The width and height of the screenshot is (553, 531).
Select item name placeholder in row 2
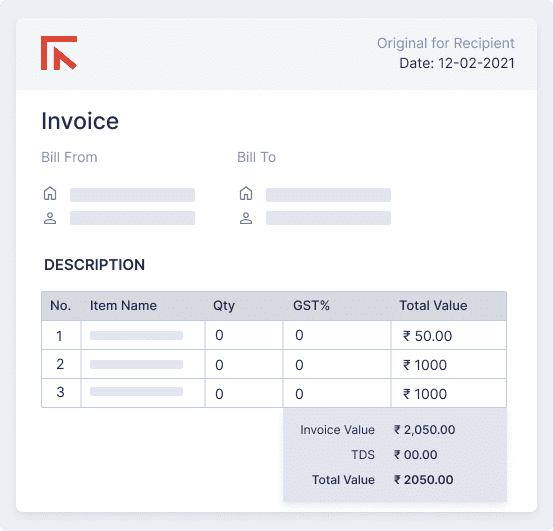click(x=136, y=364)
